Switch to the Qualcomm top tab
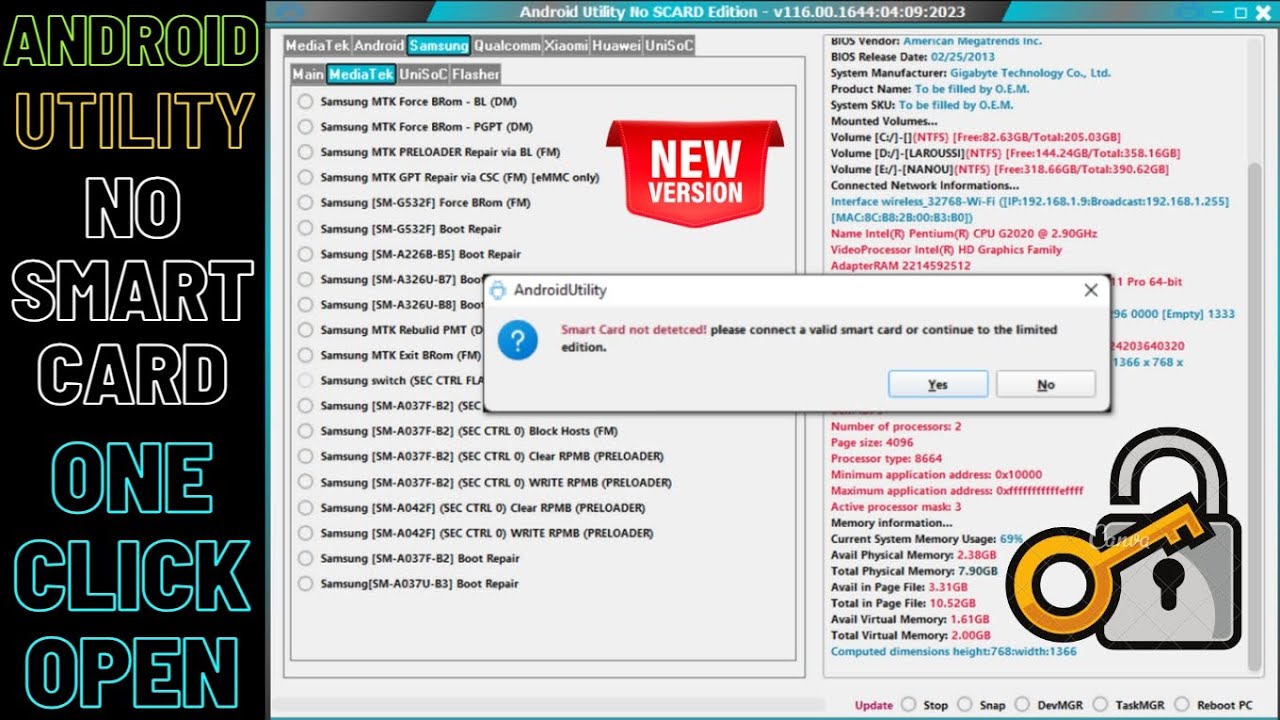The image size is (1280, 720). tap(506, 46)
